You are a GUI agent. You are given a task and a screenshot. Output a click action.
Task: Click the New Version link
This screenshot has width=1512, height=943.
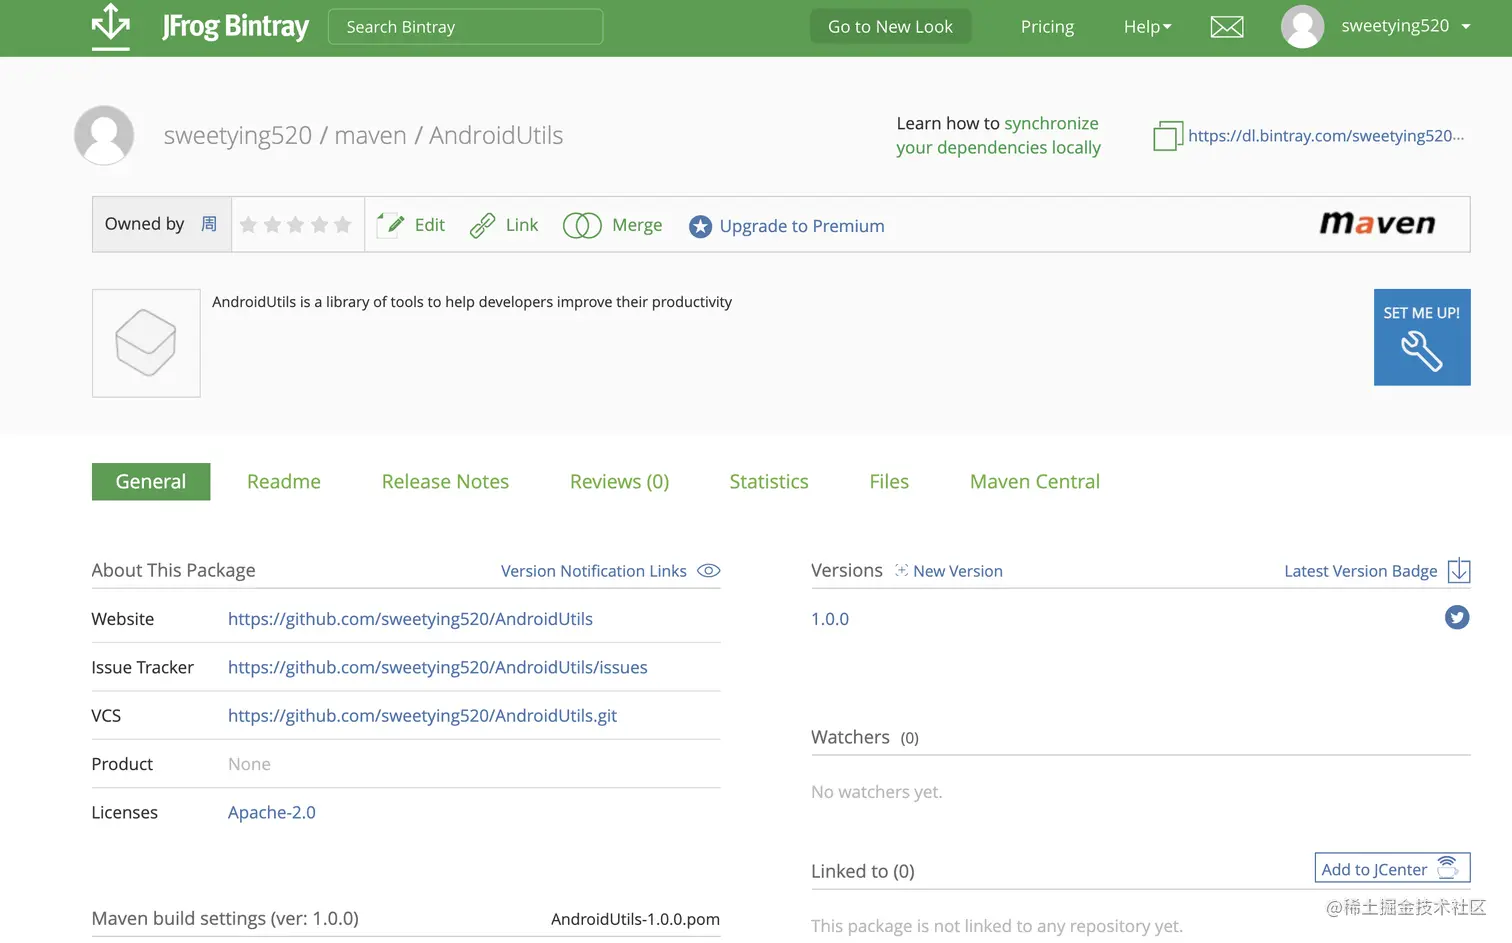click(x=958, y=571)
